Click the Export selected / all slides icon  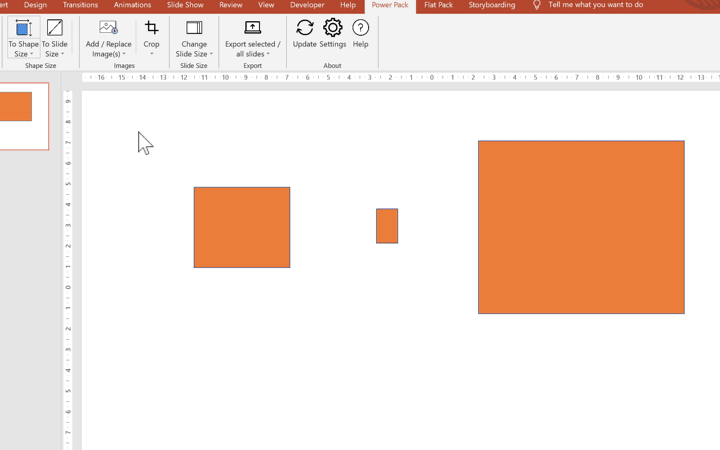(252, 28)
